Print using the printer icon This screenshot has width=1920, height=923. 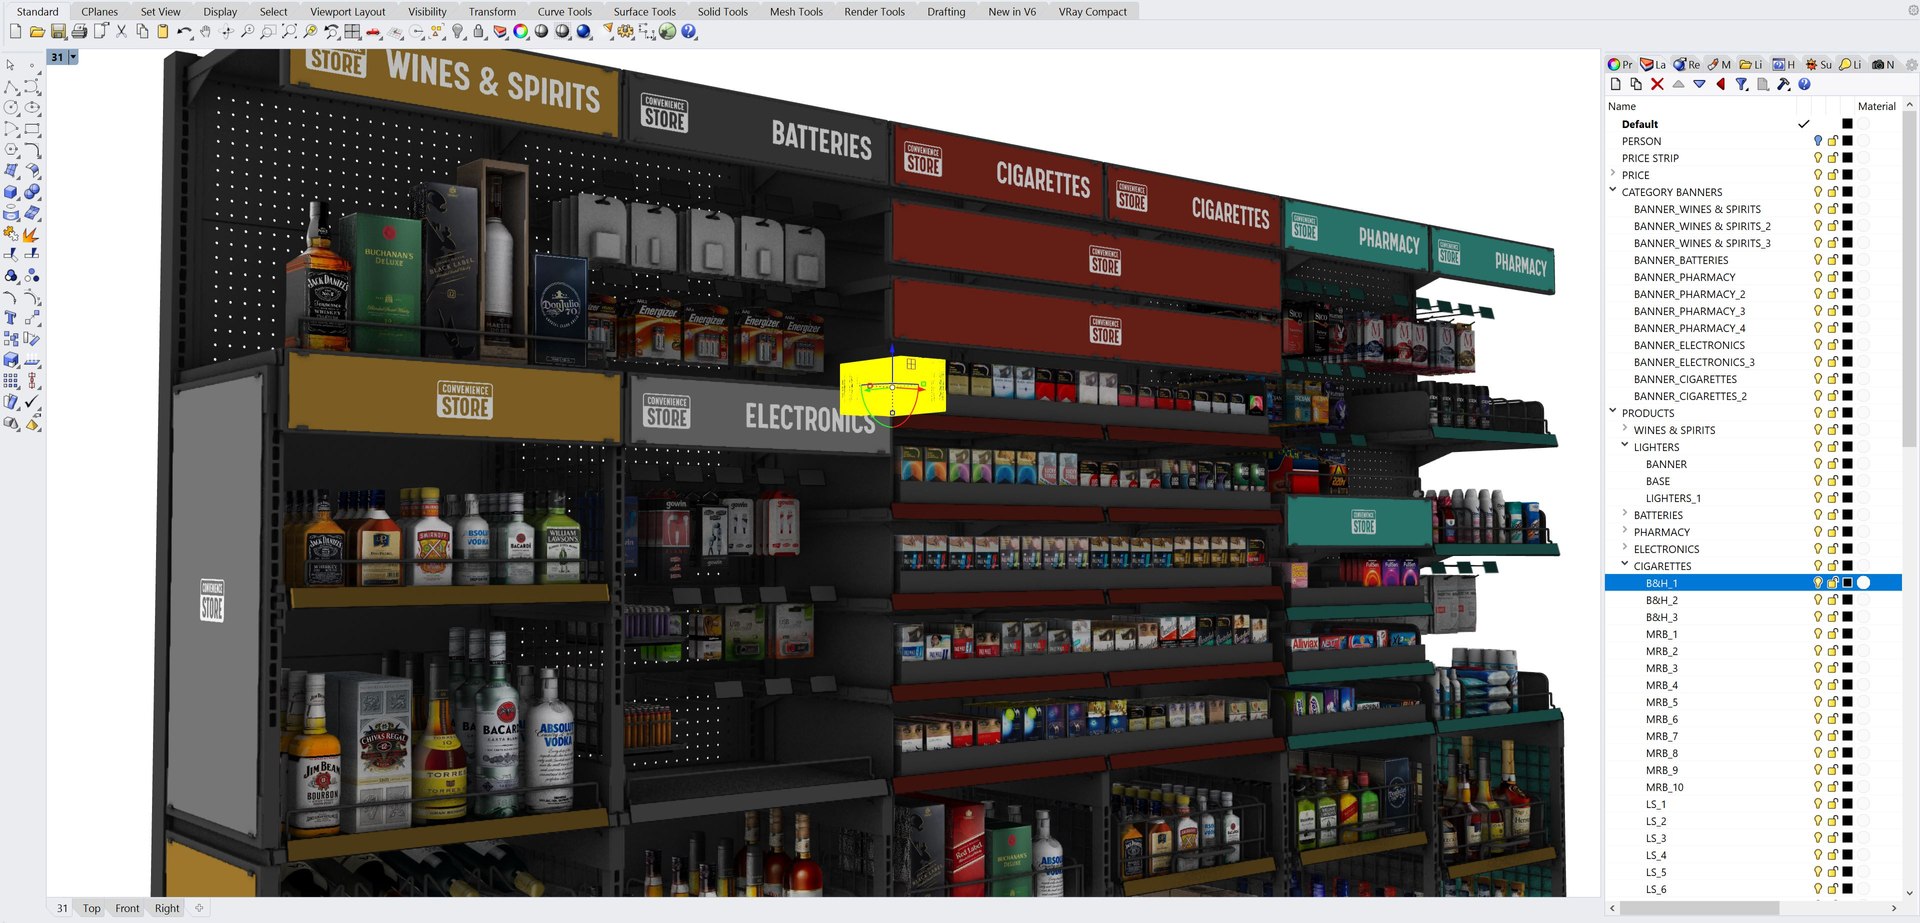[79, 32]
